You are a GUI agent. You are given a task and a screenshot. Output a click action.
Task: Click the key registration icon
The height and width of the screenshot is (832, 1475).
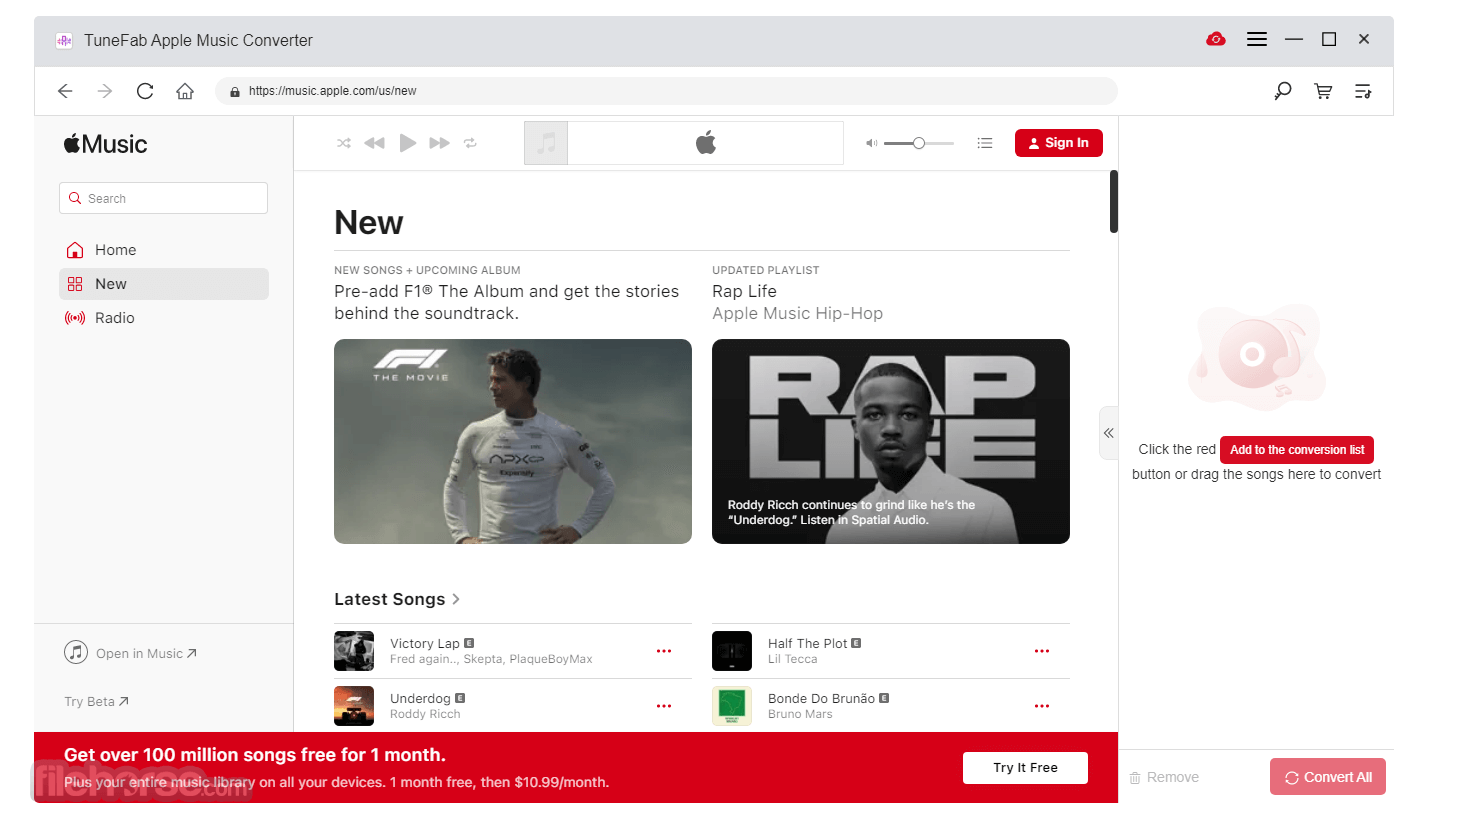tap(1283, 91)
